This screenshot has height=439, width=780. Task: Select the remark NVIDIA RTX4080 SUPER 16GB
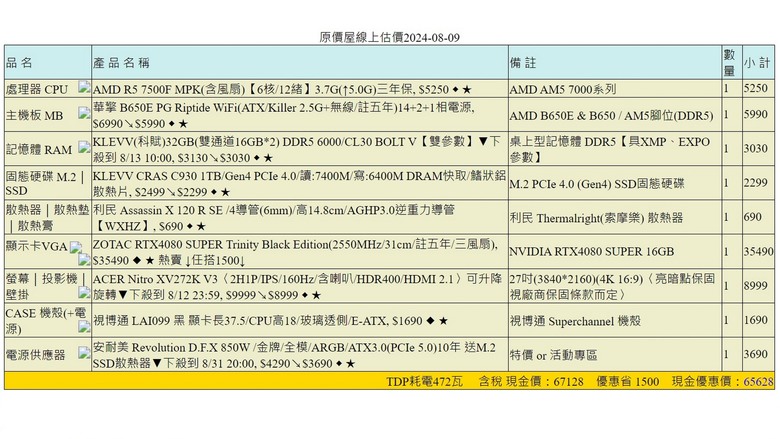591,252
